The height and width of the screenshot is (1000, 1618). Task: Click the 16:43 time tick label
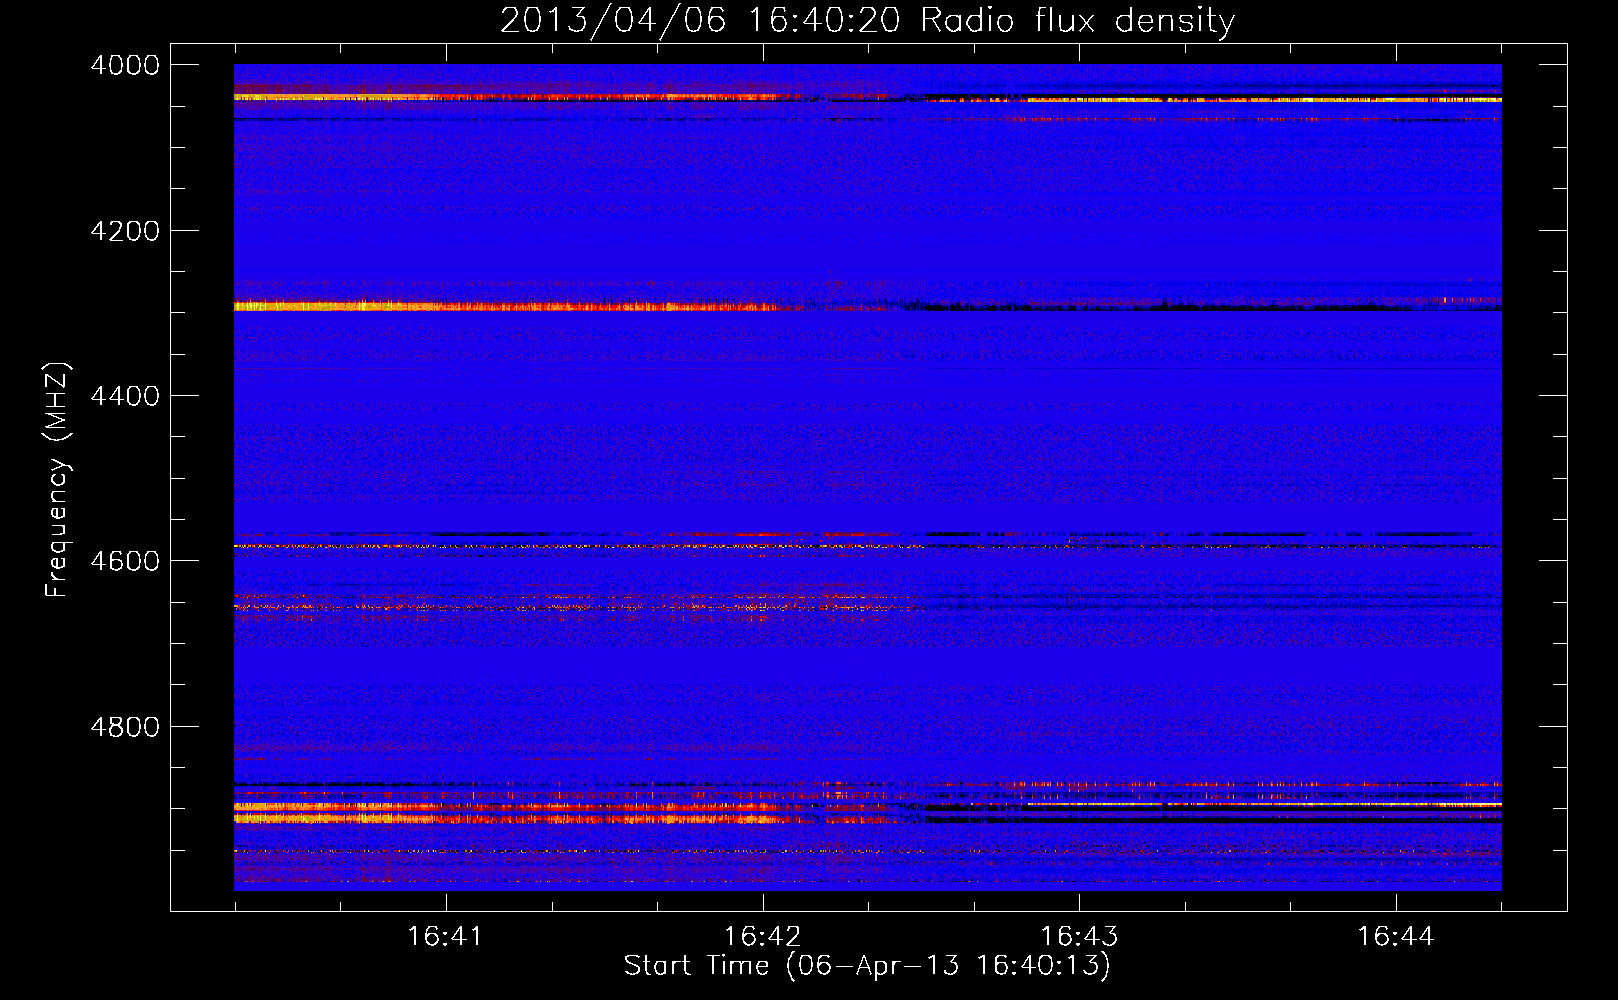click(x=1079, y=936)
